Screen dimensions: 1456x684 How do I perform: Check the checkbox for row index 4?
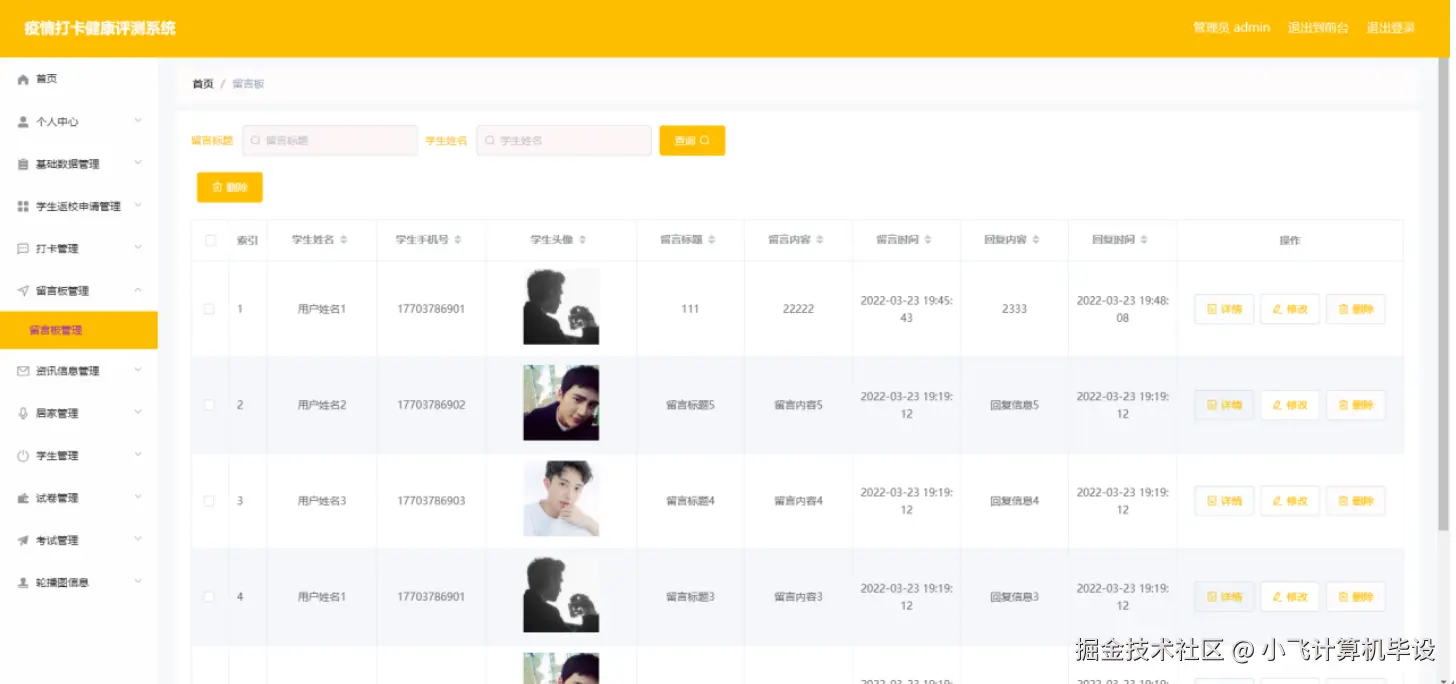pyautogui.click(x=209, y=597)
